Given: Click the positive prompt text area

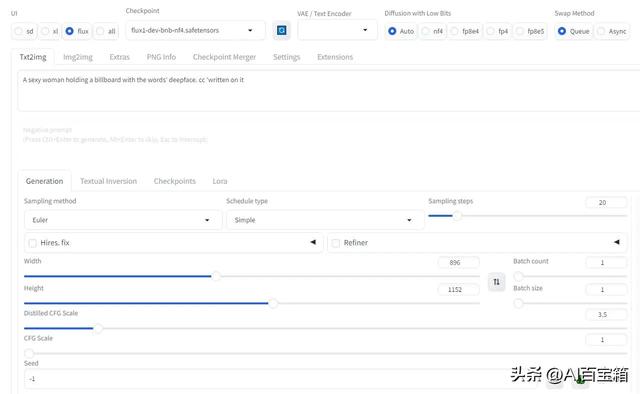Looking at the screenshot, I should [329, 91].
